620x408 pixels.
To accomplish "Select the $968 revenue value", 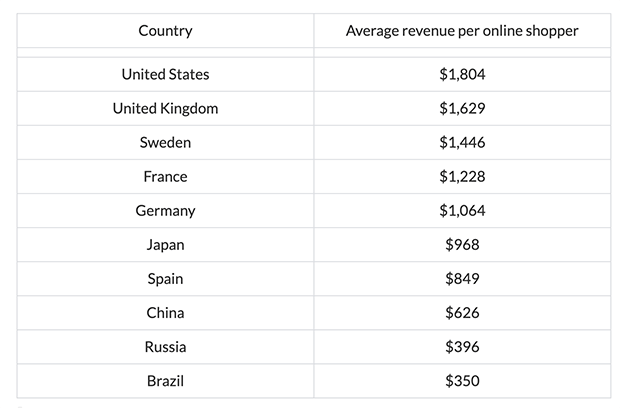I will tap(462, 244).
